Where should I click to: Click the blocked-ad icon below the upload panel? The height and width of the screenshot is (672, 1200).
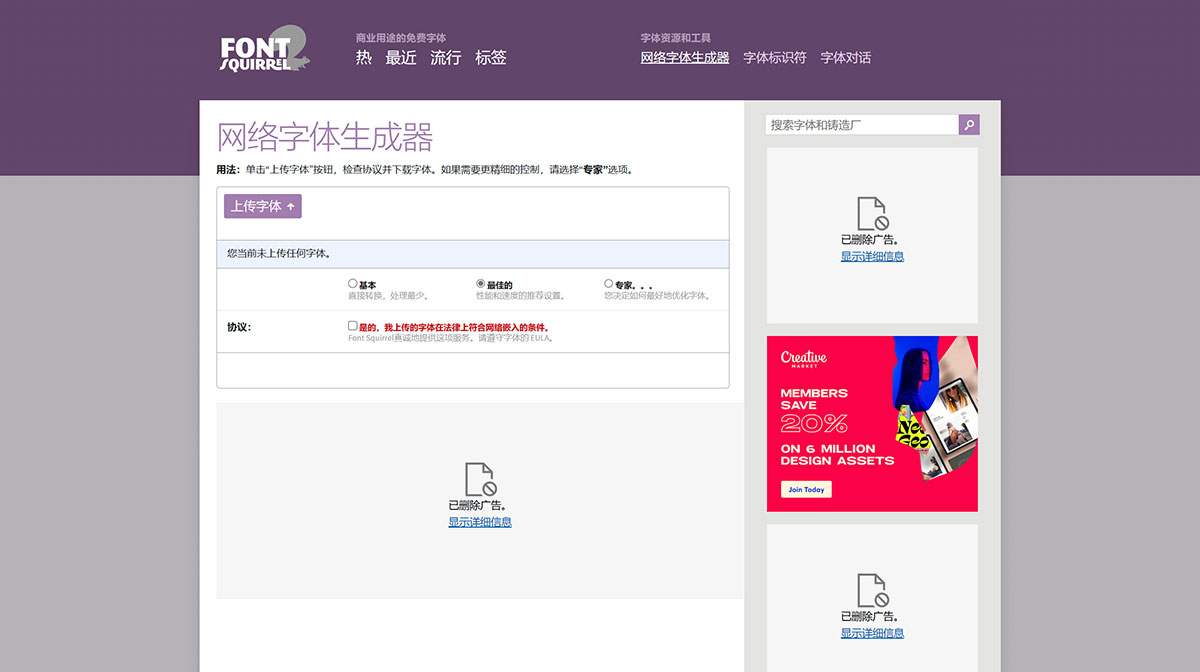(x=479, y=480)
